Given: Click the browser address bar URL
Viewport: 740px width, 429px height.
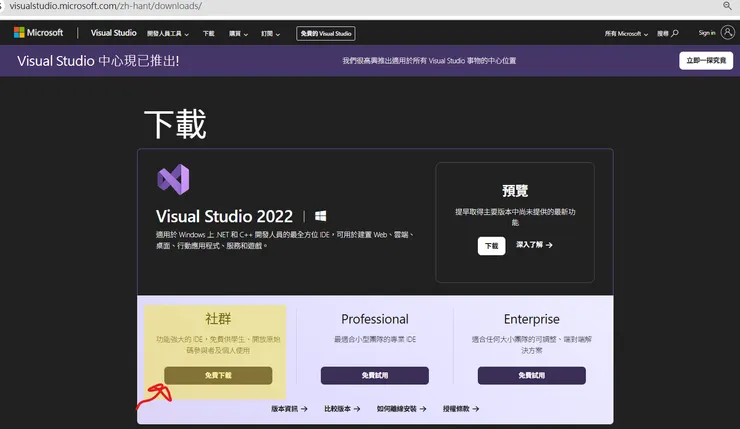Looking at the screenshot, I should (x=106, y=6).
